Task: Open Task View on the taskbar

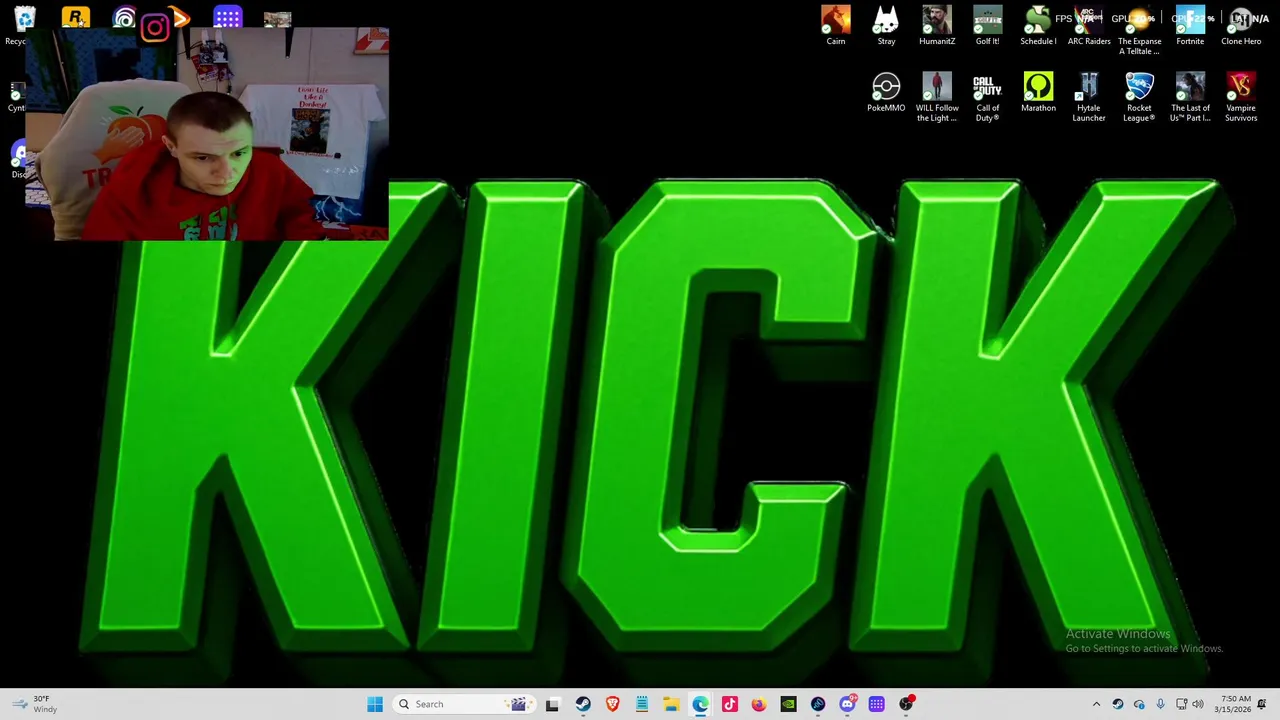Action: 552,704
